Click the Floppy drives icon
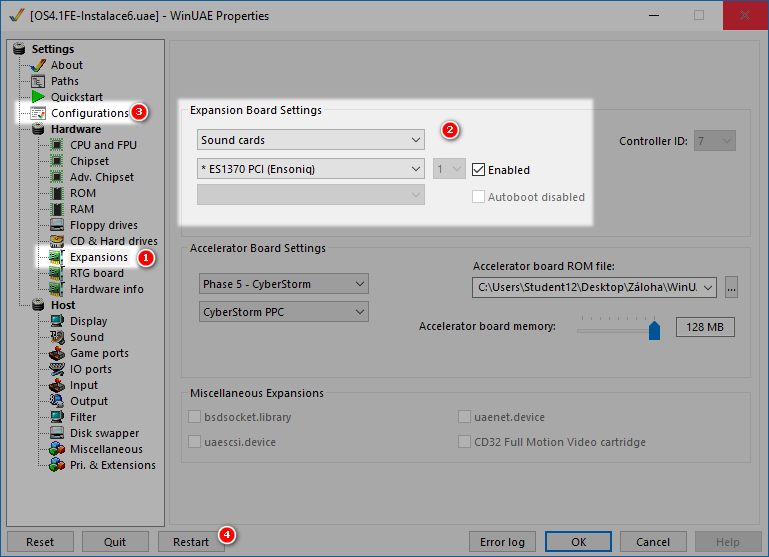This screenshot has width=769, height=557. (57, 225)
